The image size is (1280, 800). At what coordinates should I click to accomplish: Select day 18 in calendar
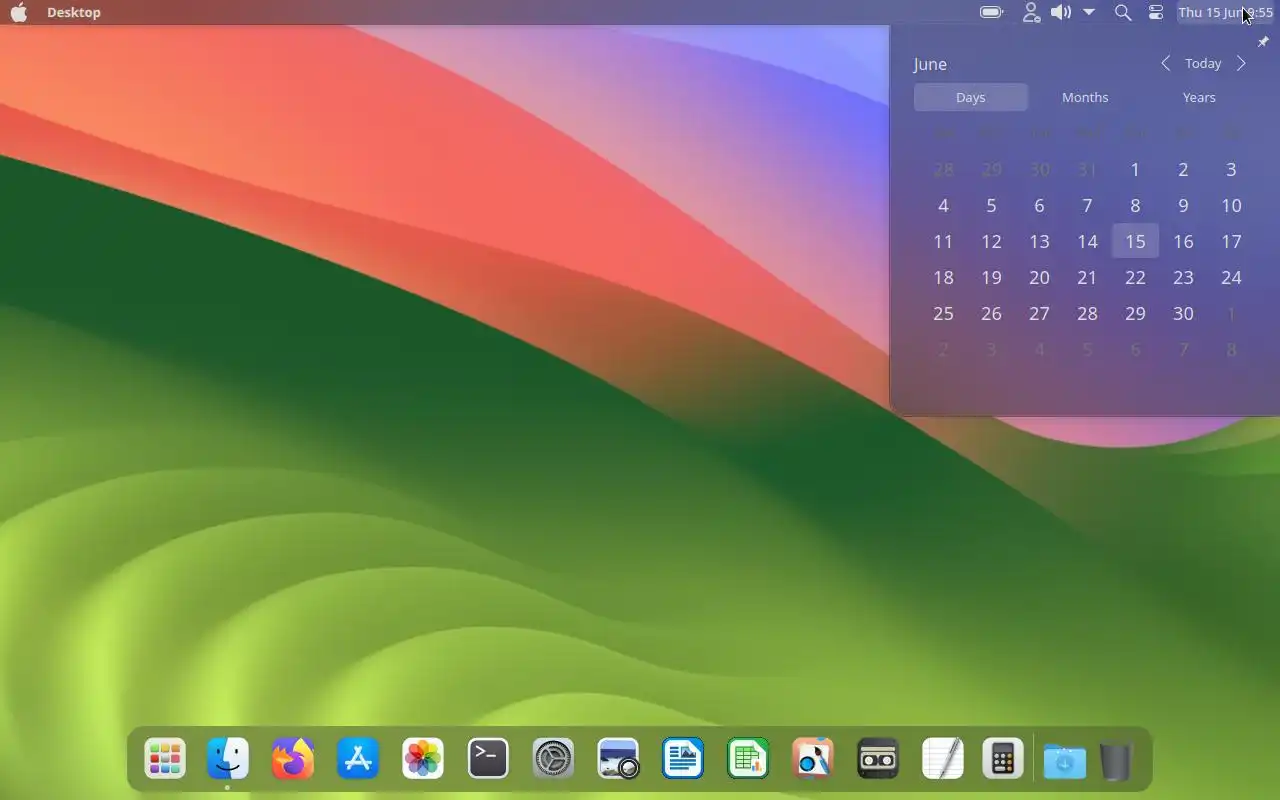tap(943, 277)
